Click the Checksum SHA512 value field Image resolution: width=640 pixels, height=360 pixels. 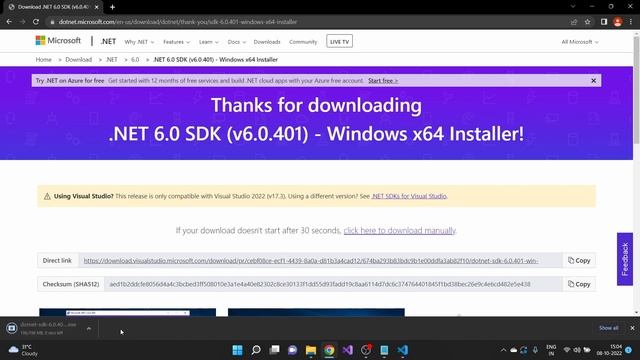coord(333,284)
